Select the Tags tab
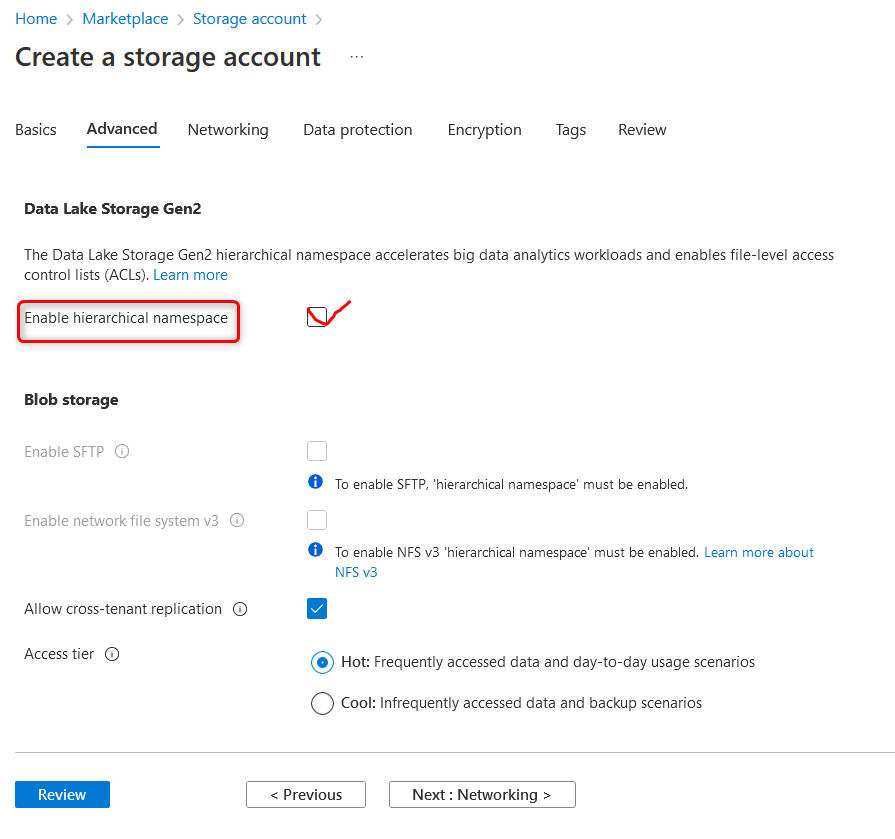The height and width of the screenshot is (839, 895). click(x=570, y=130)
